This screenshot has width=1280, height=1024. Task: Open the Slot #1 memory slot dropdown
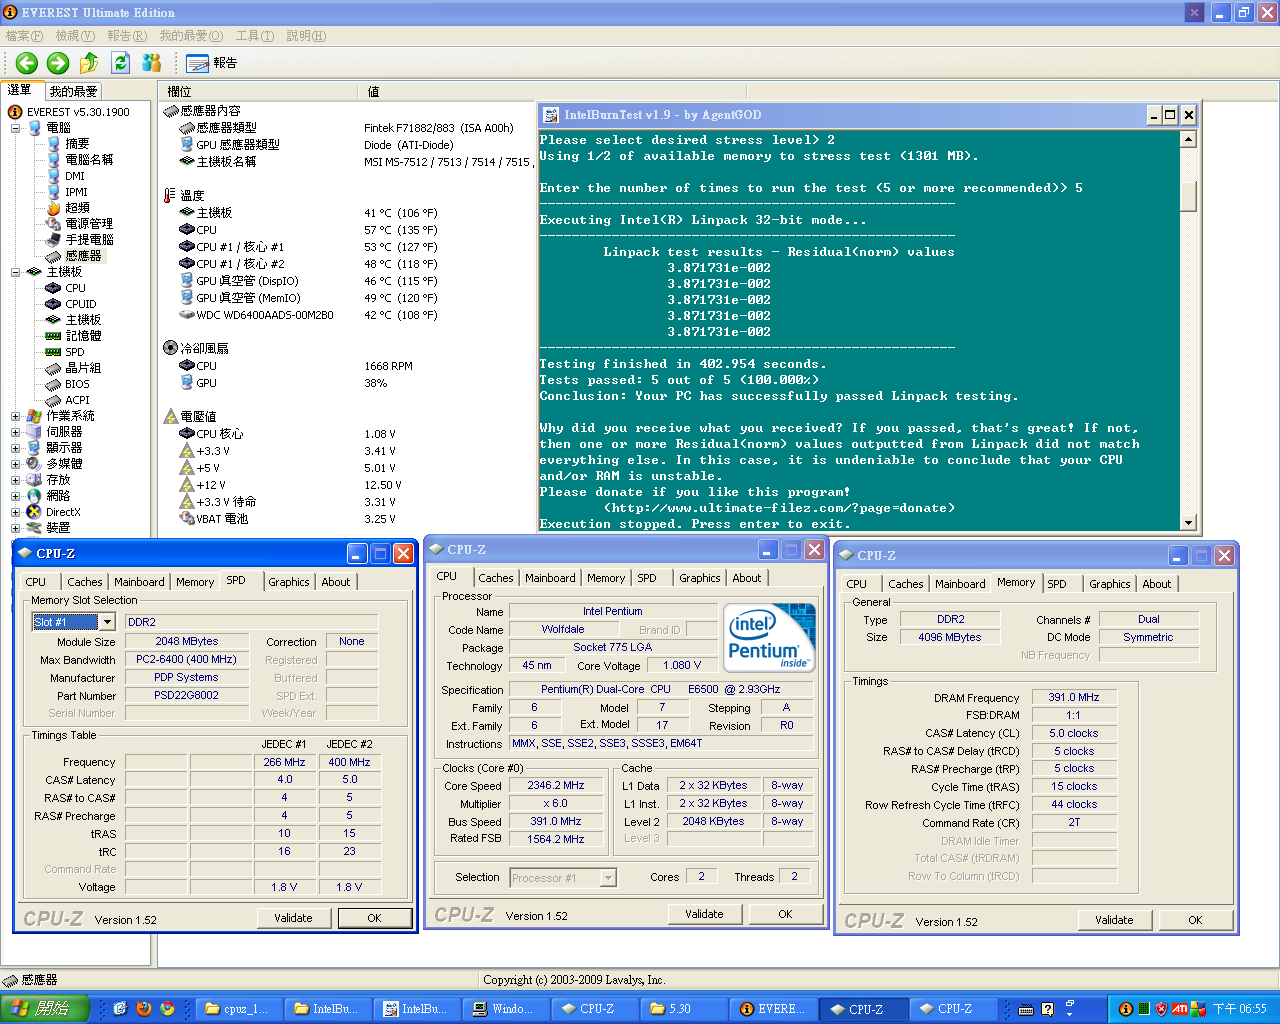pos(107,622)
